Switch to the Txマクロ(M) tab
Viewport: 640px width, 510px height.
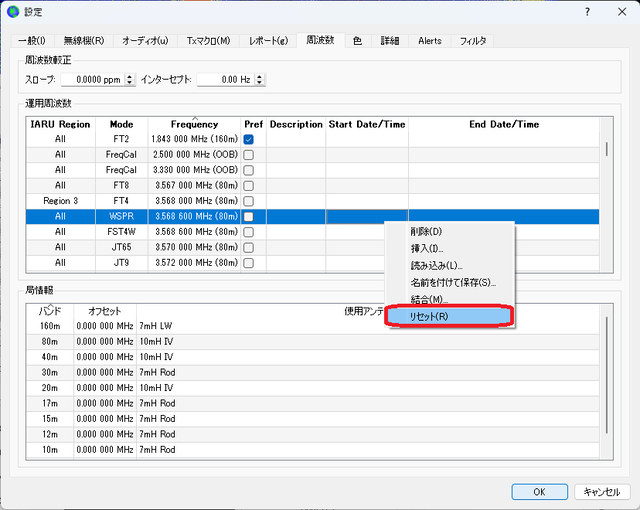pyautogui.click(x=208, y=41)
